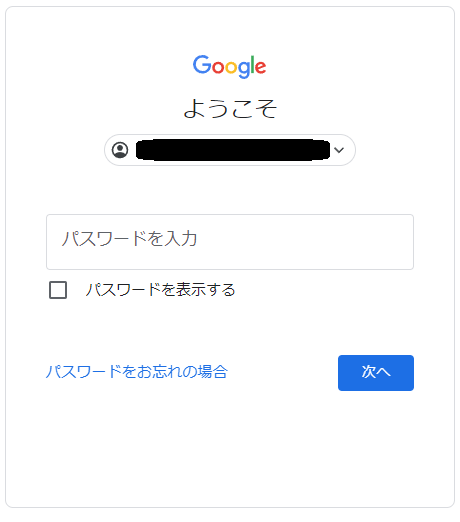Click the ようこそ welcome heading
The height and width of the screenshot is (522, 460).
[230, 109]
